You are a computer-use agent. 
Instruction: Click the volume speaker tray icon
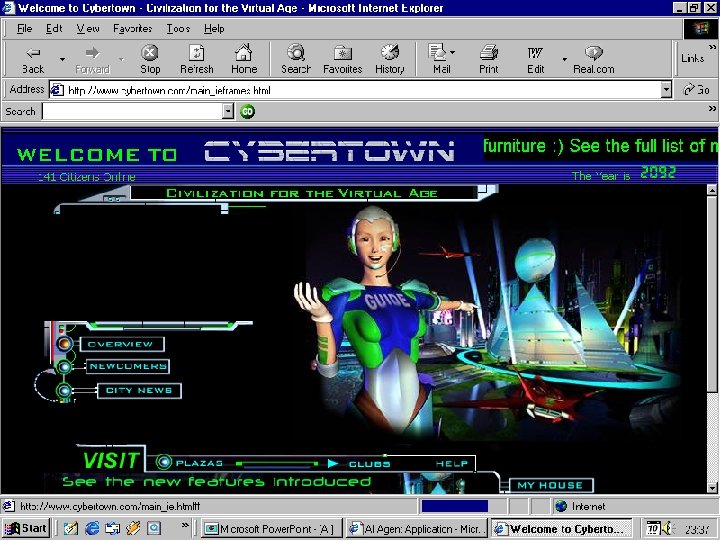(667, 528)
